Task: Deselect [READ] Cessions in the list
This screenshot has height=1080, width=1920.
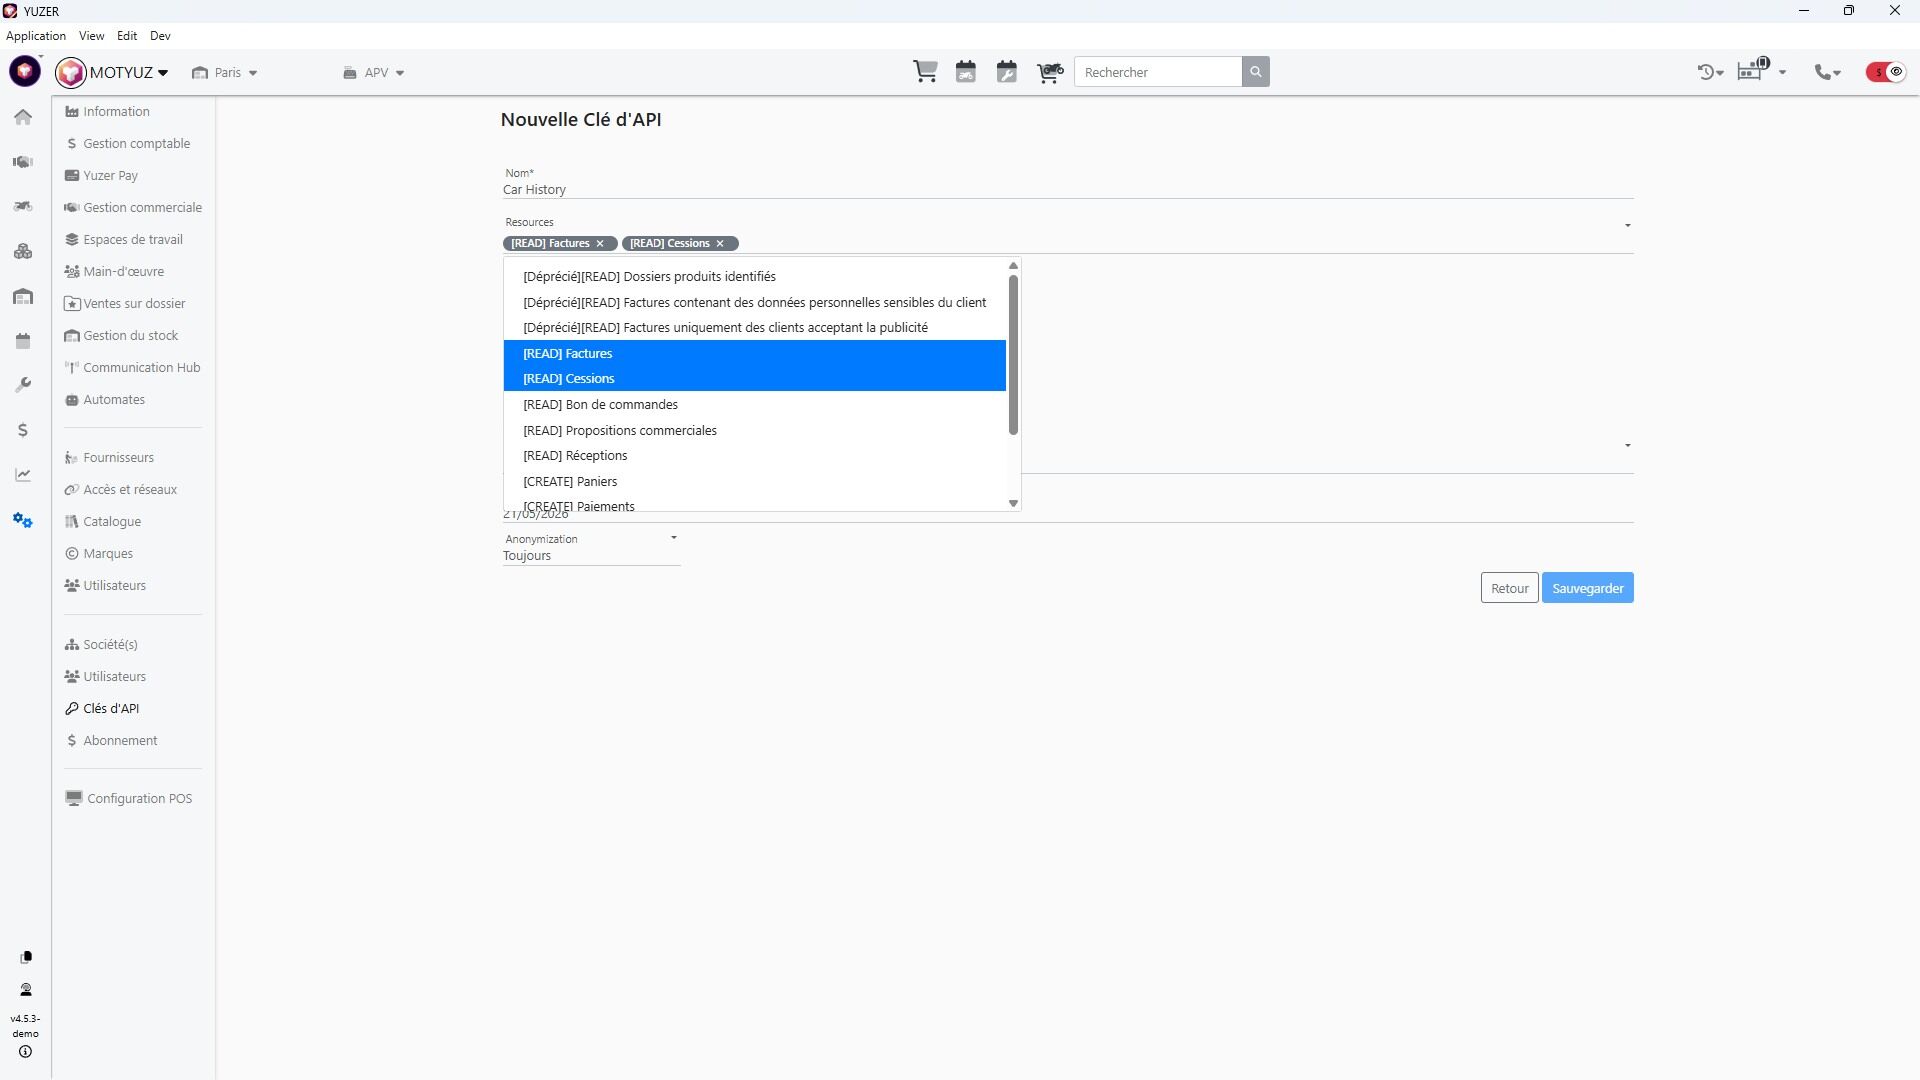Action: (568, 379)
